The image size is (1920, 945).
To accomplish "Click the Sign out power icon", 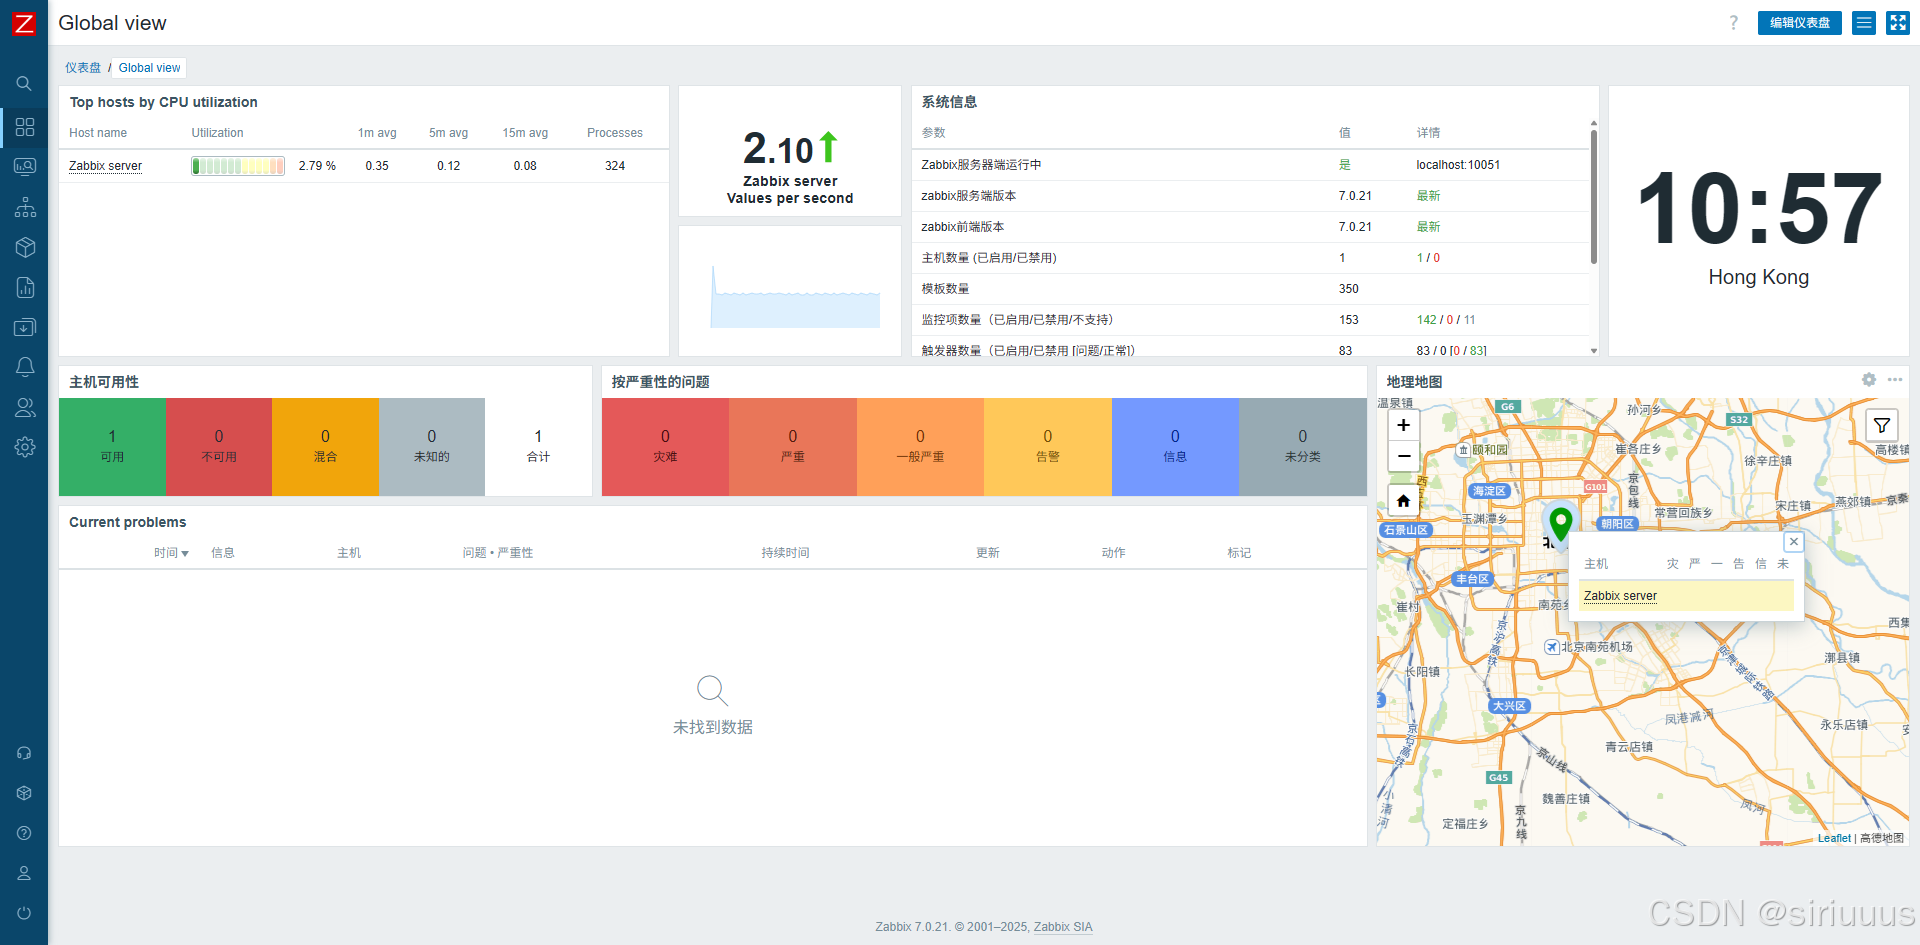I will [x=24, y=913].
